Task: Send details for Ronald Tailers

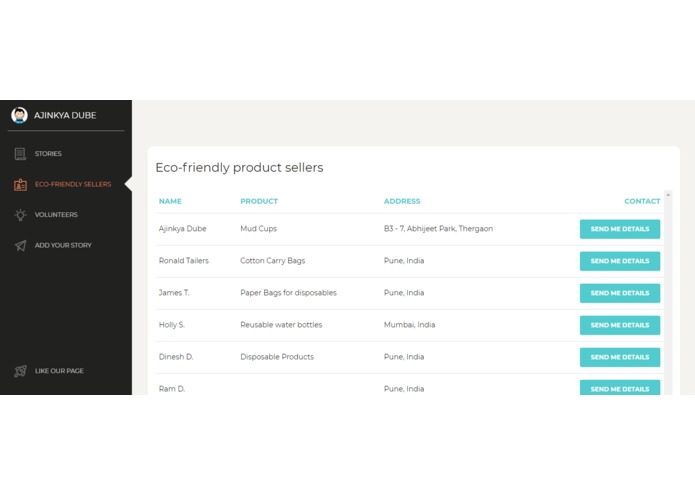Action: [620, 261]
